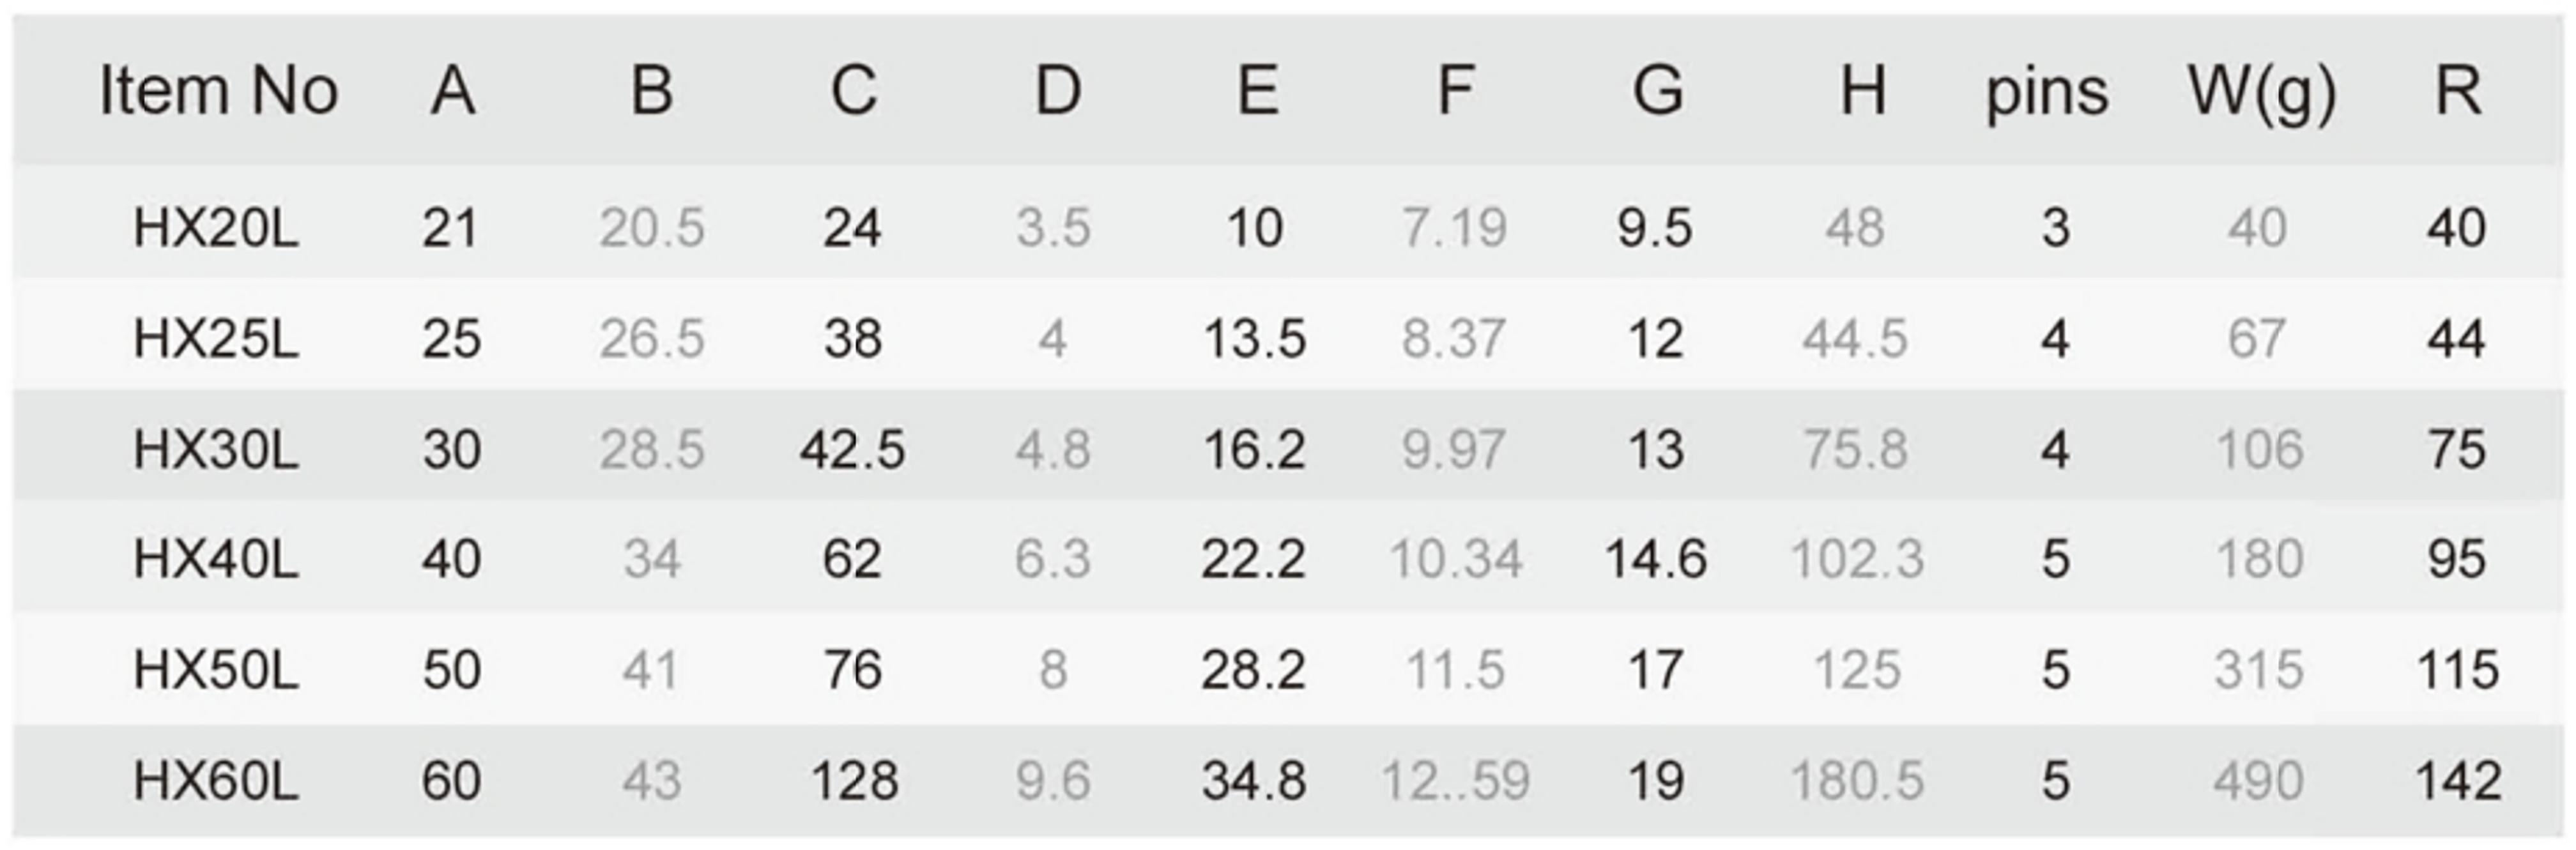
Task: Select the 13.5 value in column E
Action: point(1254,339)
